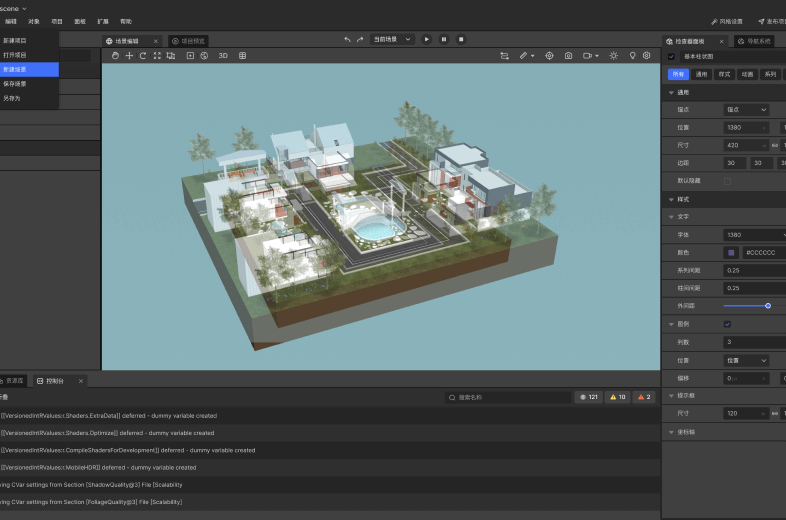This screenshot has width=786, height=520.
Task: Open the camera screenshot tool
Action: [568, 56]
